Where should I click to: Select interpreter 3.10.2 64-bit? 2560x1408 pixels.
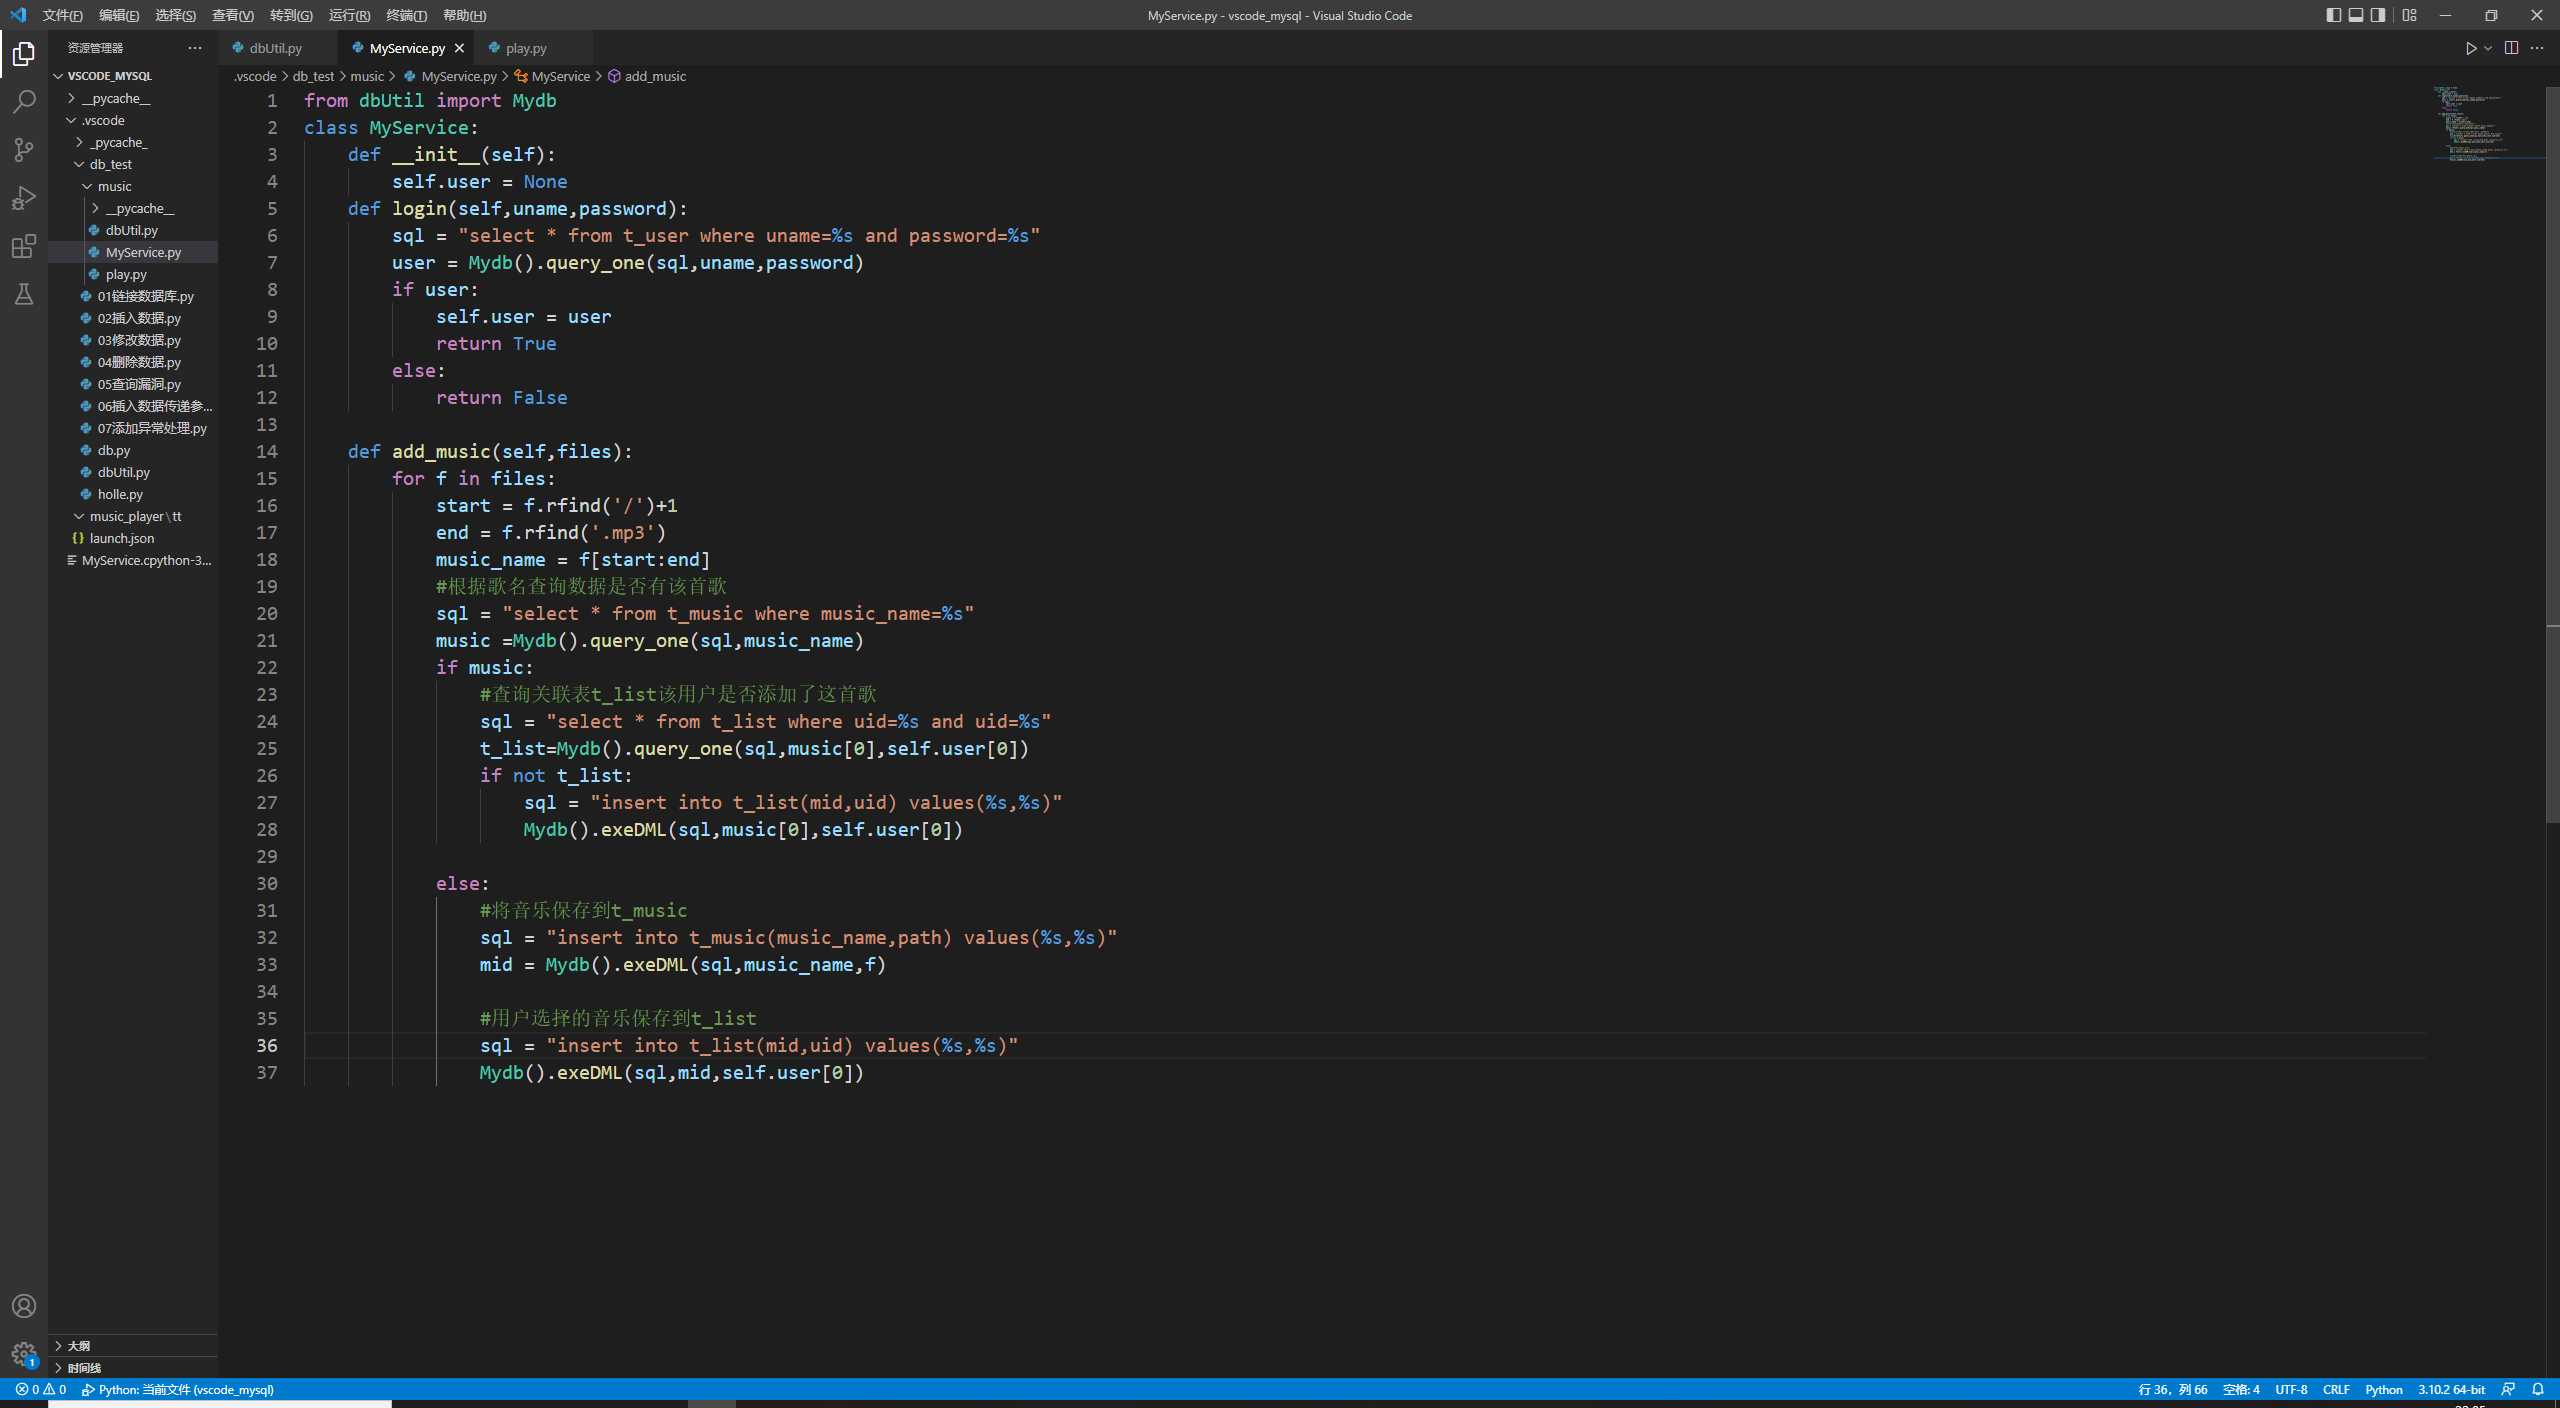point(2451,1390)
